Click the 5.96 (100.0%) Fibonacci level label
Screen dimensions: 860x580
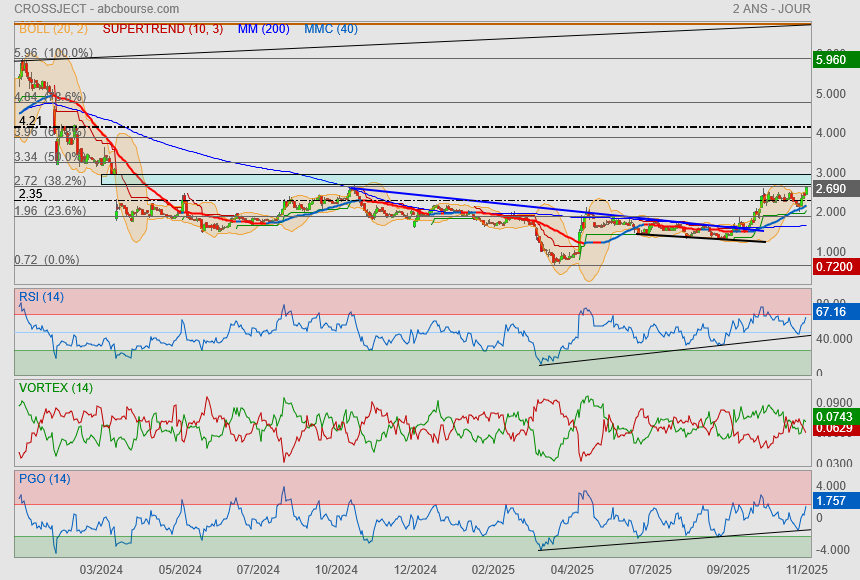(x=54, y=53)
